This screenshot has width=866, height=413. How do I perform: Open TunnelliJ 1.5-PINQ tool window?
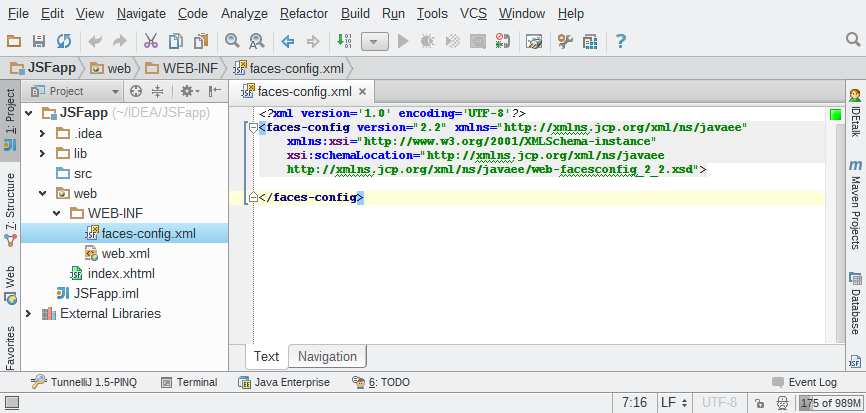click(84, 382)
